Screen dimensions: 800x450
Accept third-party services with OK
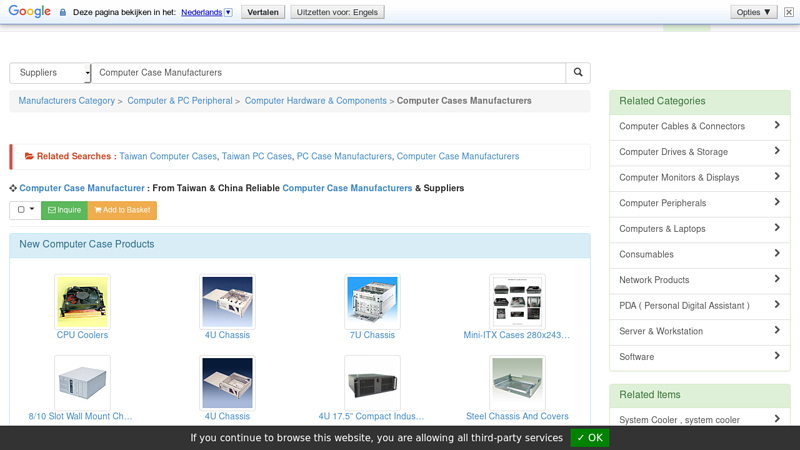pos(589,438)
